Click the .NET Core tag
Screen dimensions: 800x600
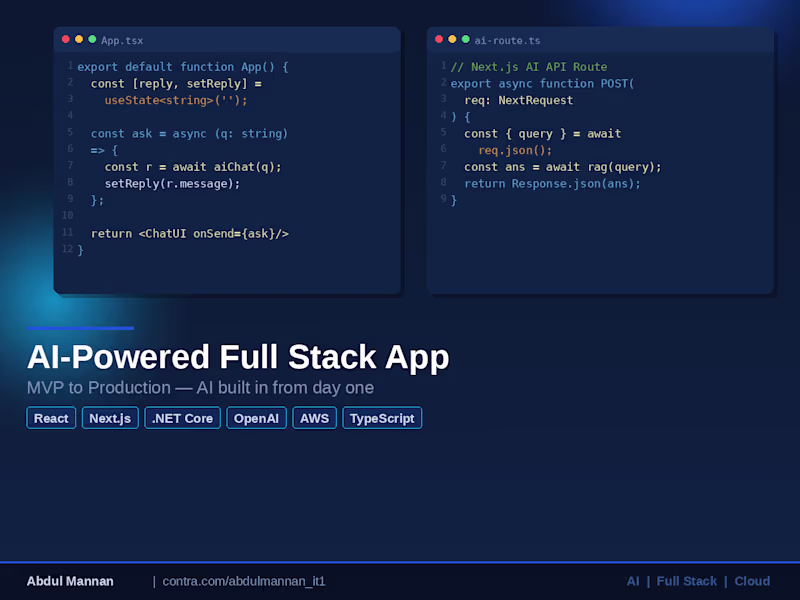[182, 418]
